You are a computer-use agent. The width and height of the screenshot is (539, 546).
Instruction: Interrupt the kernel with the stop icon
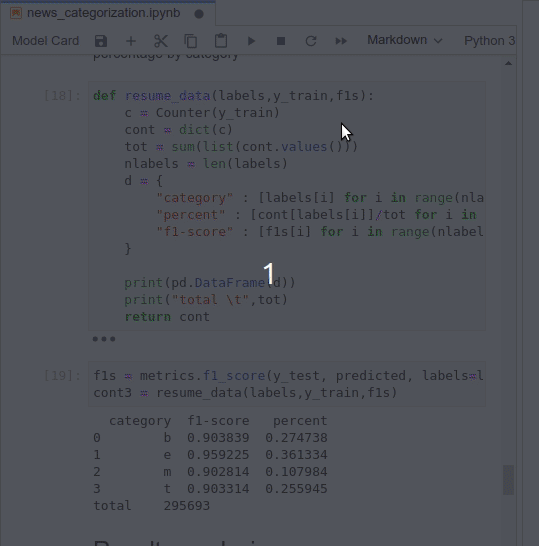point(281,41)
